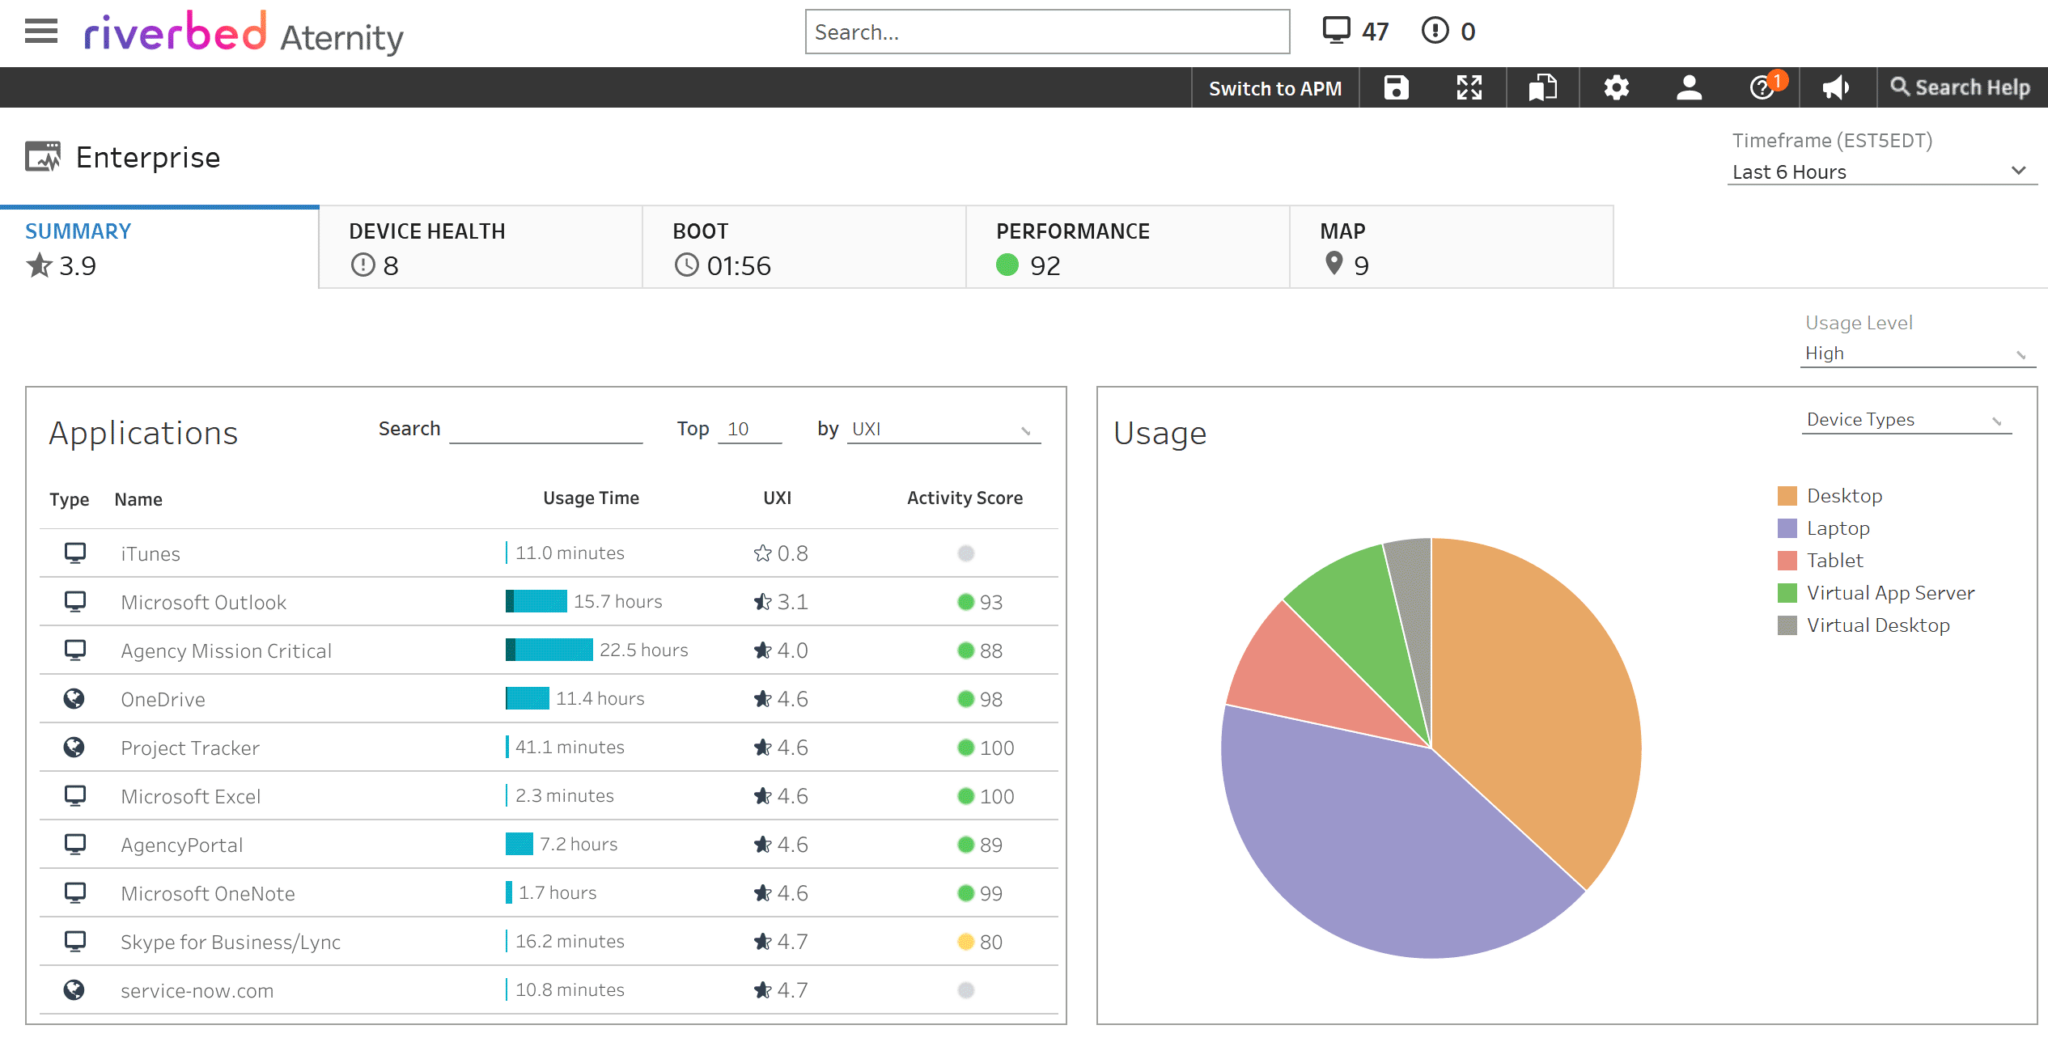
Task: Enter fullscreen presentation mode
Action: click(1468, 87)
